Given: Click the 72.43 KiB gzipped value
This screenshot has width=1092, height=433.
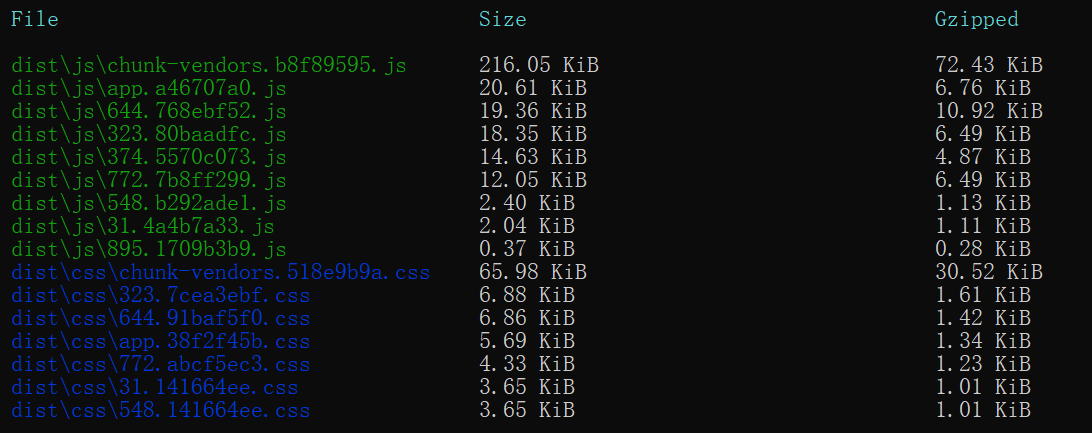Looking at the screenshot, I should 988,65.
